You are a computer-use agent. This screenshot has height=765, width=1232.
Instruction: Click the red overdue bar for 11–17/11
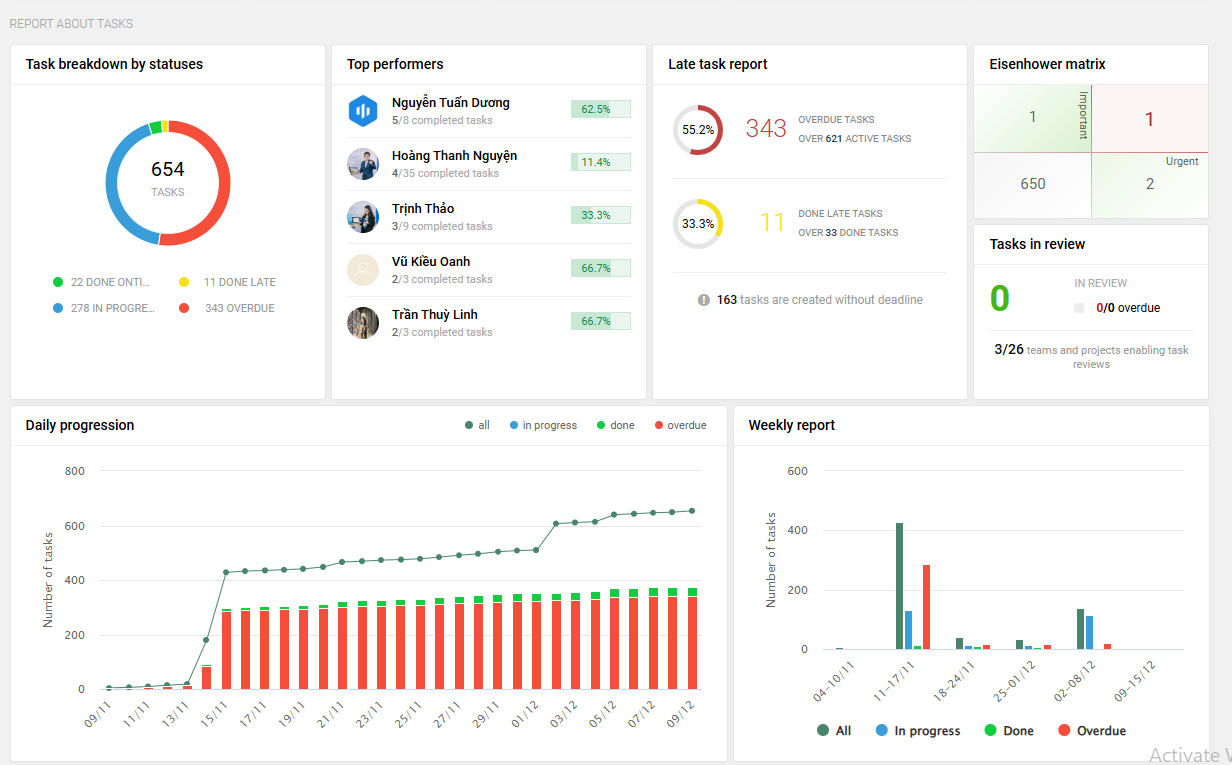click(x=926, y=607)
